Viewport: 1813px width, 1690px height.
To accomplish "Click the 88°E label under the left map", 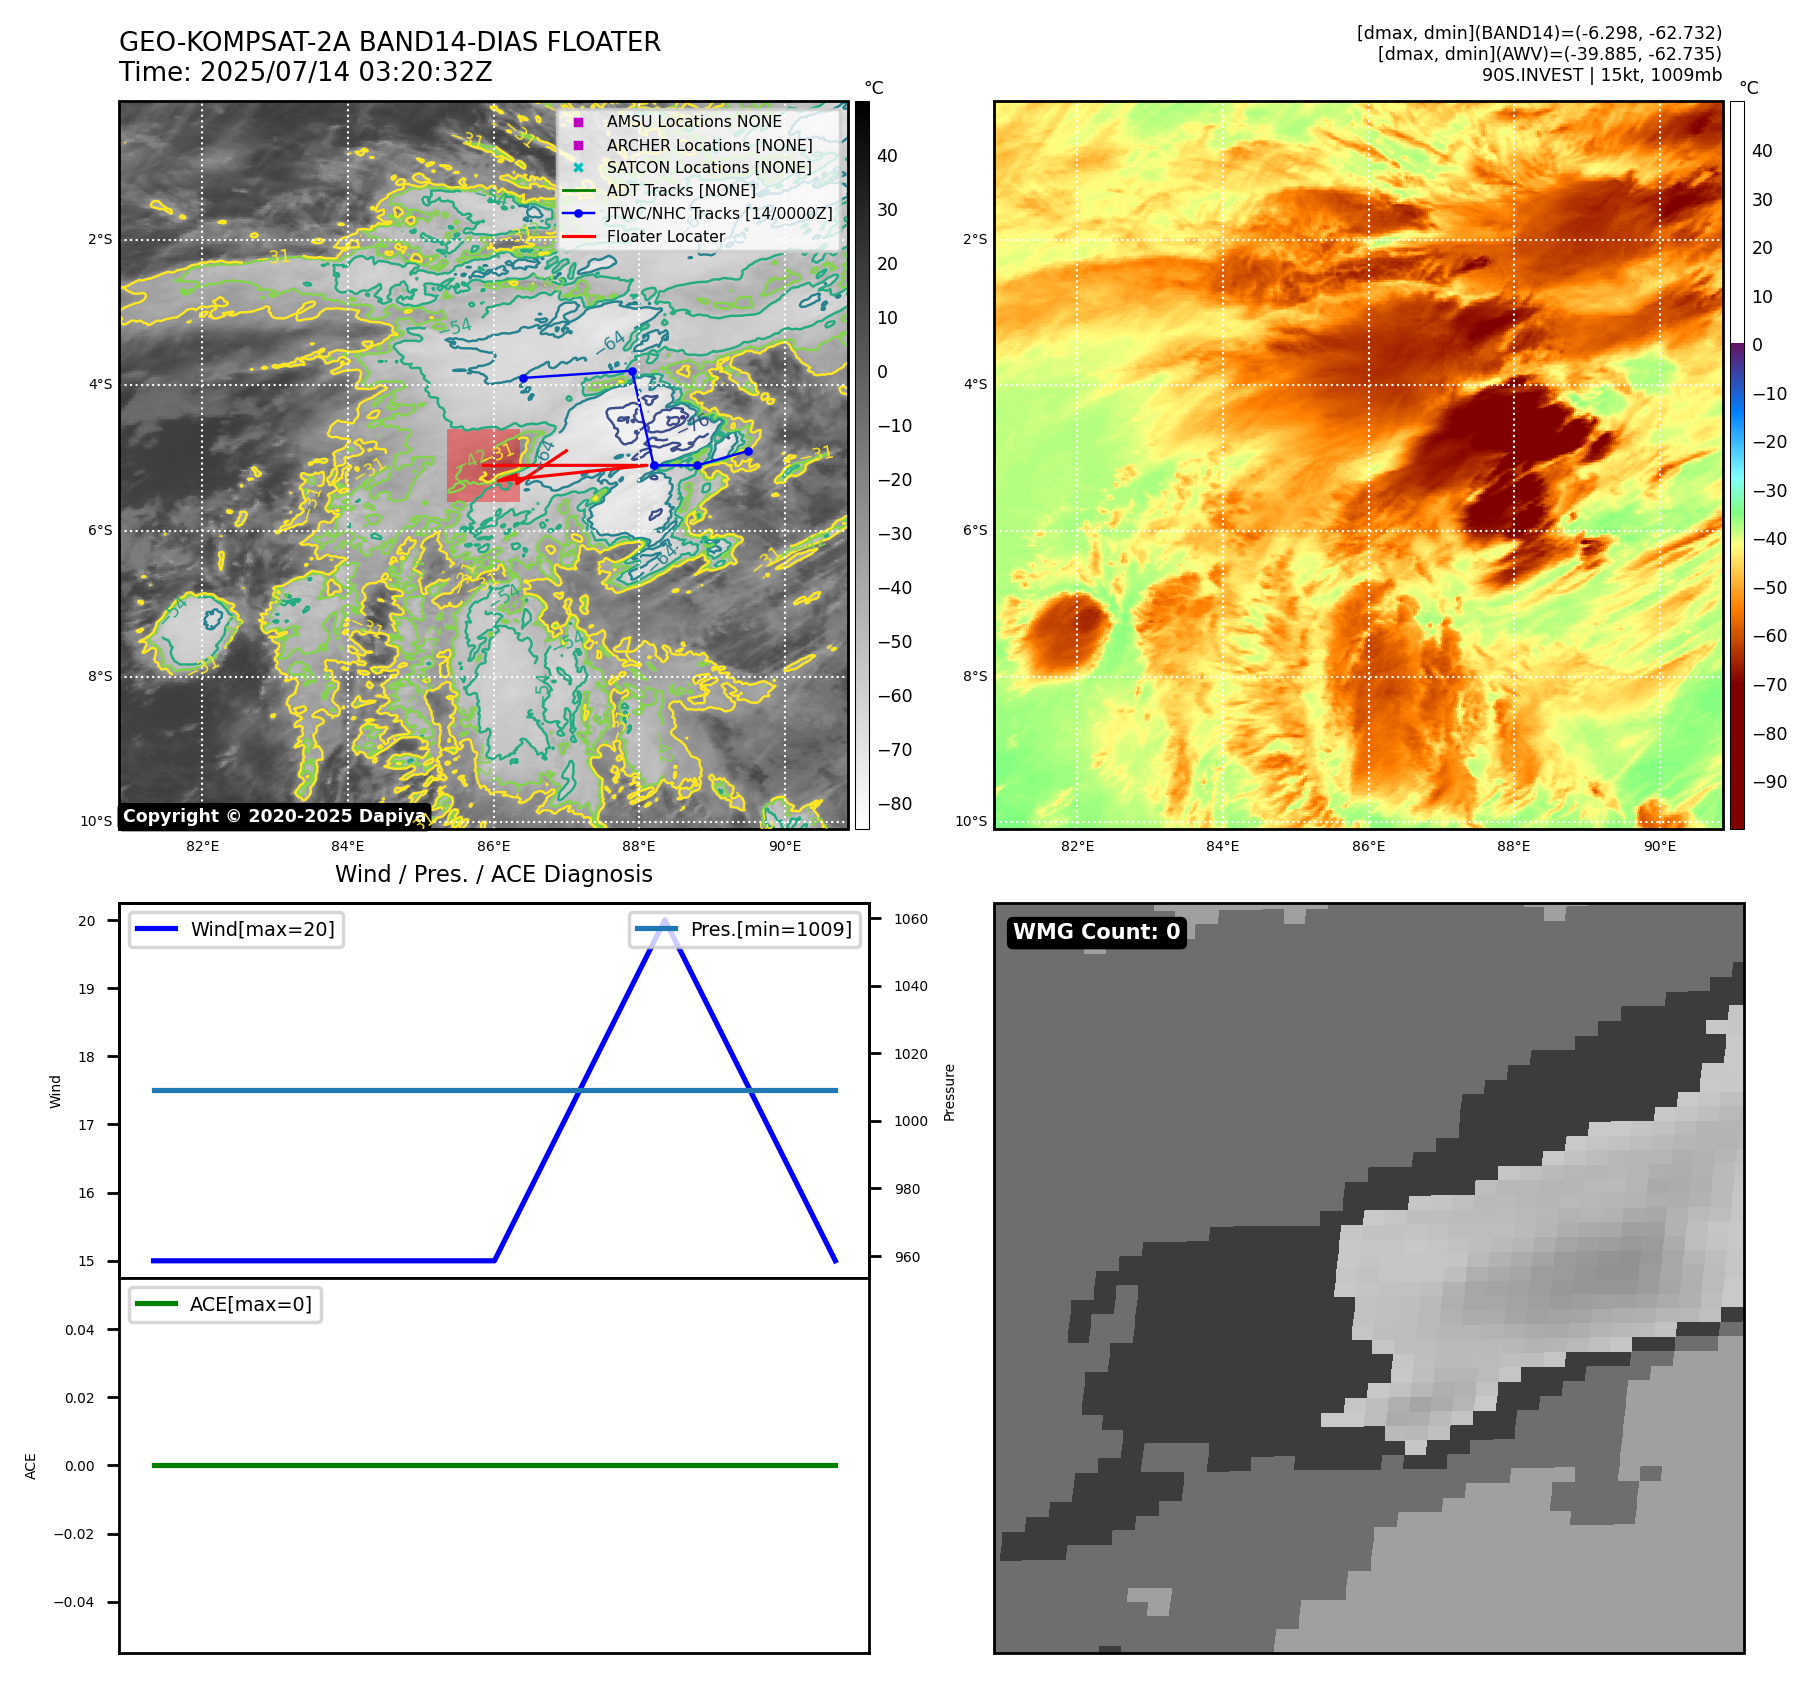I will pos(639,846).
